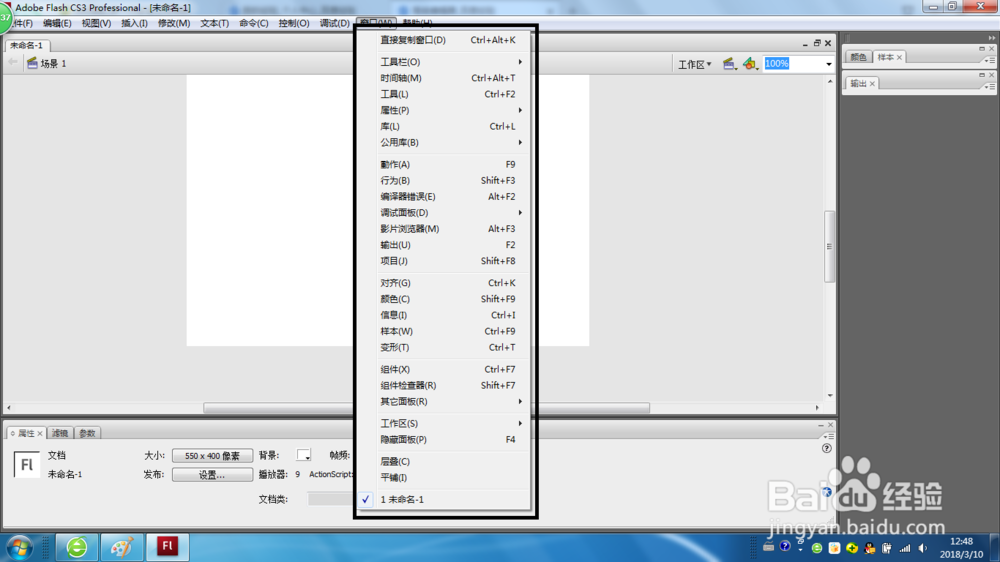
Task: Choose 工具(L) menu item
Action: tap(444, 94)
